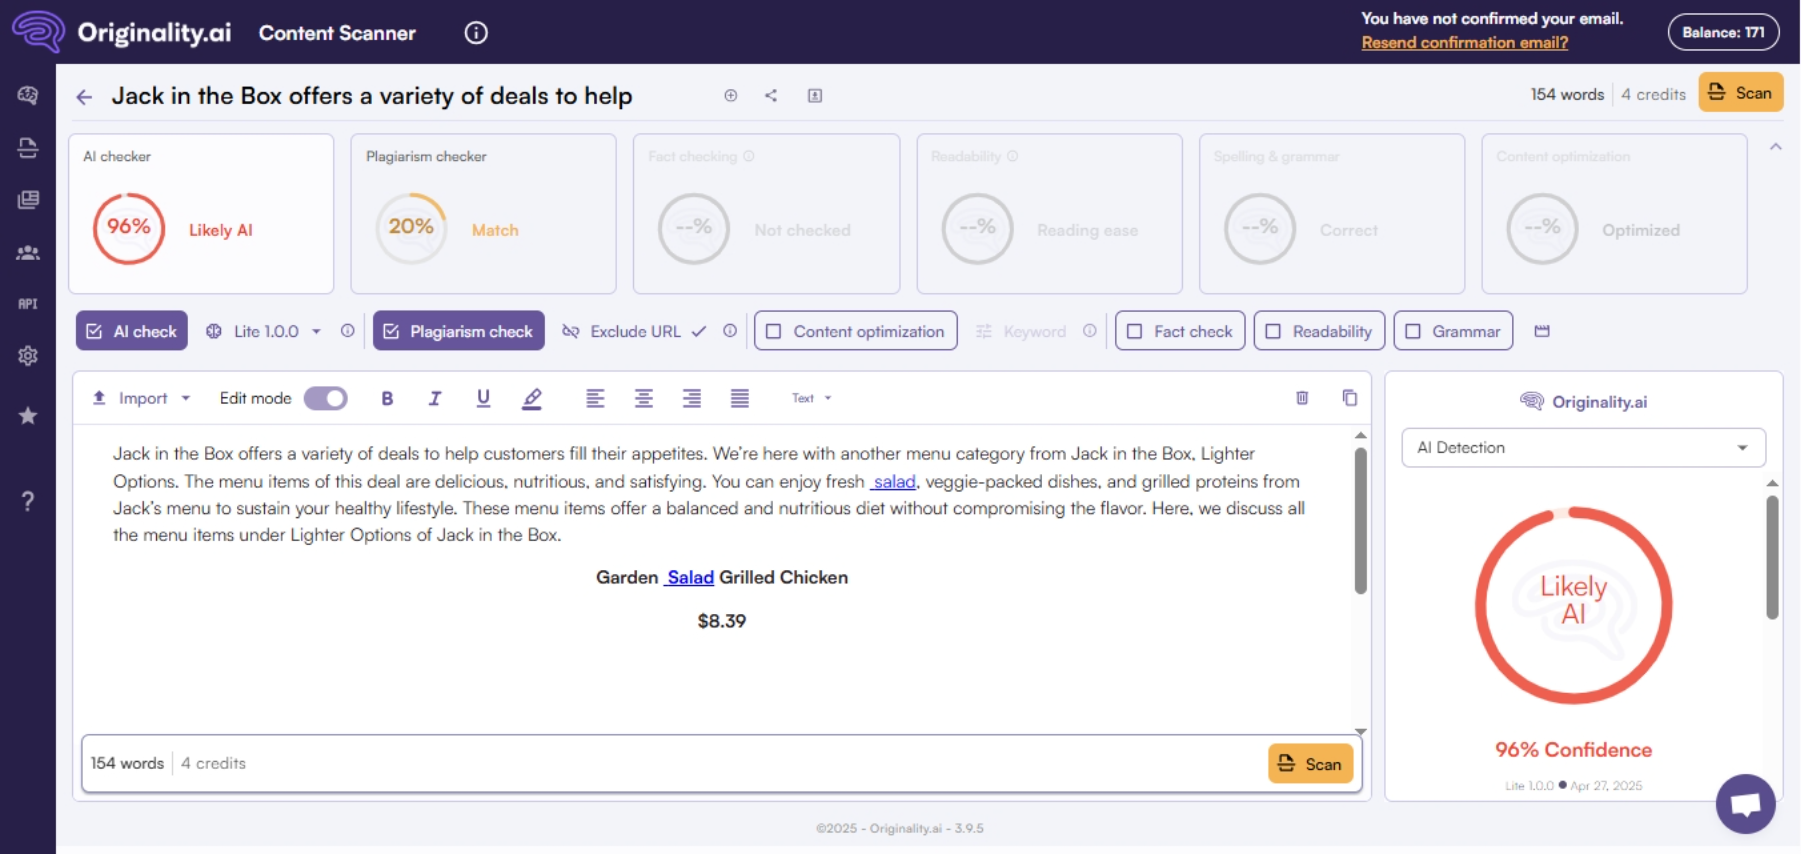Share the scan with share icon
The width and height of the screenshot is (1801, 854).
[771, 96]
